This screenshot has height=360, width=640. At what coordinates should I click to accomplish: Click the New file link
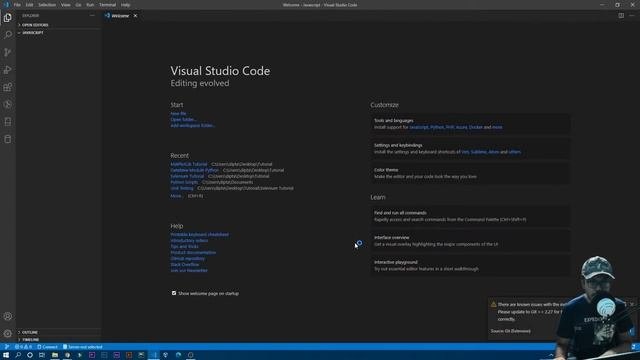click(x=178, y=113)
